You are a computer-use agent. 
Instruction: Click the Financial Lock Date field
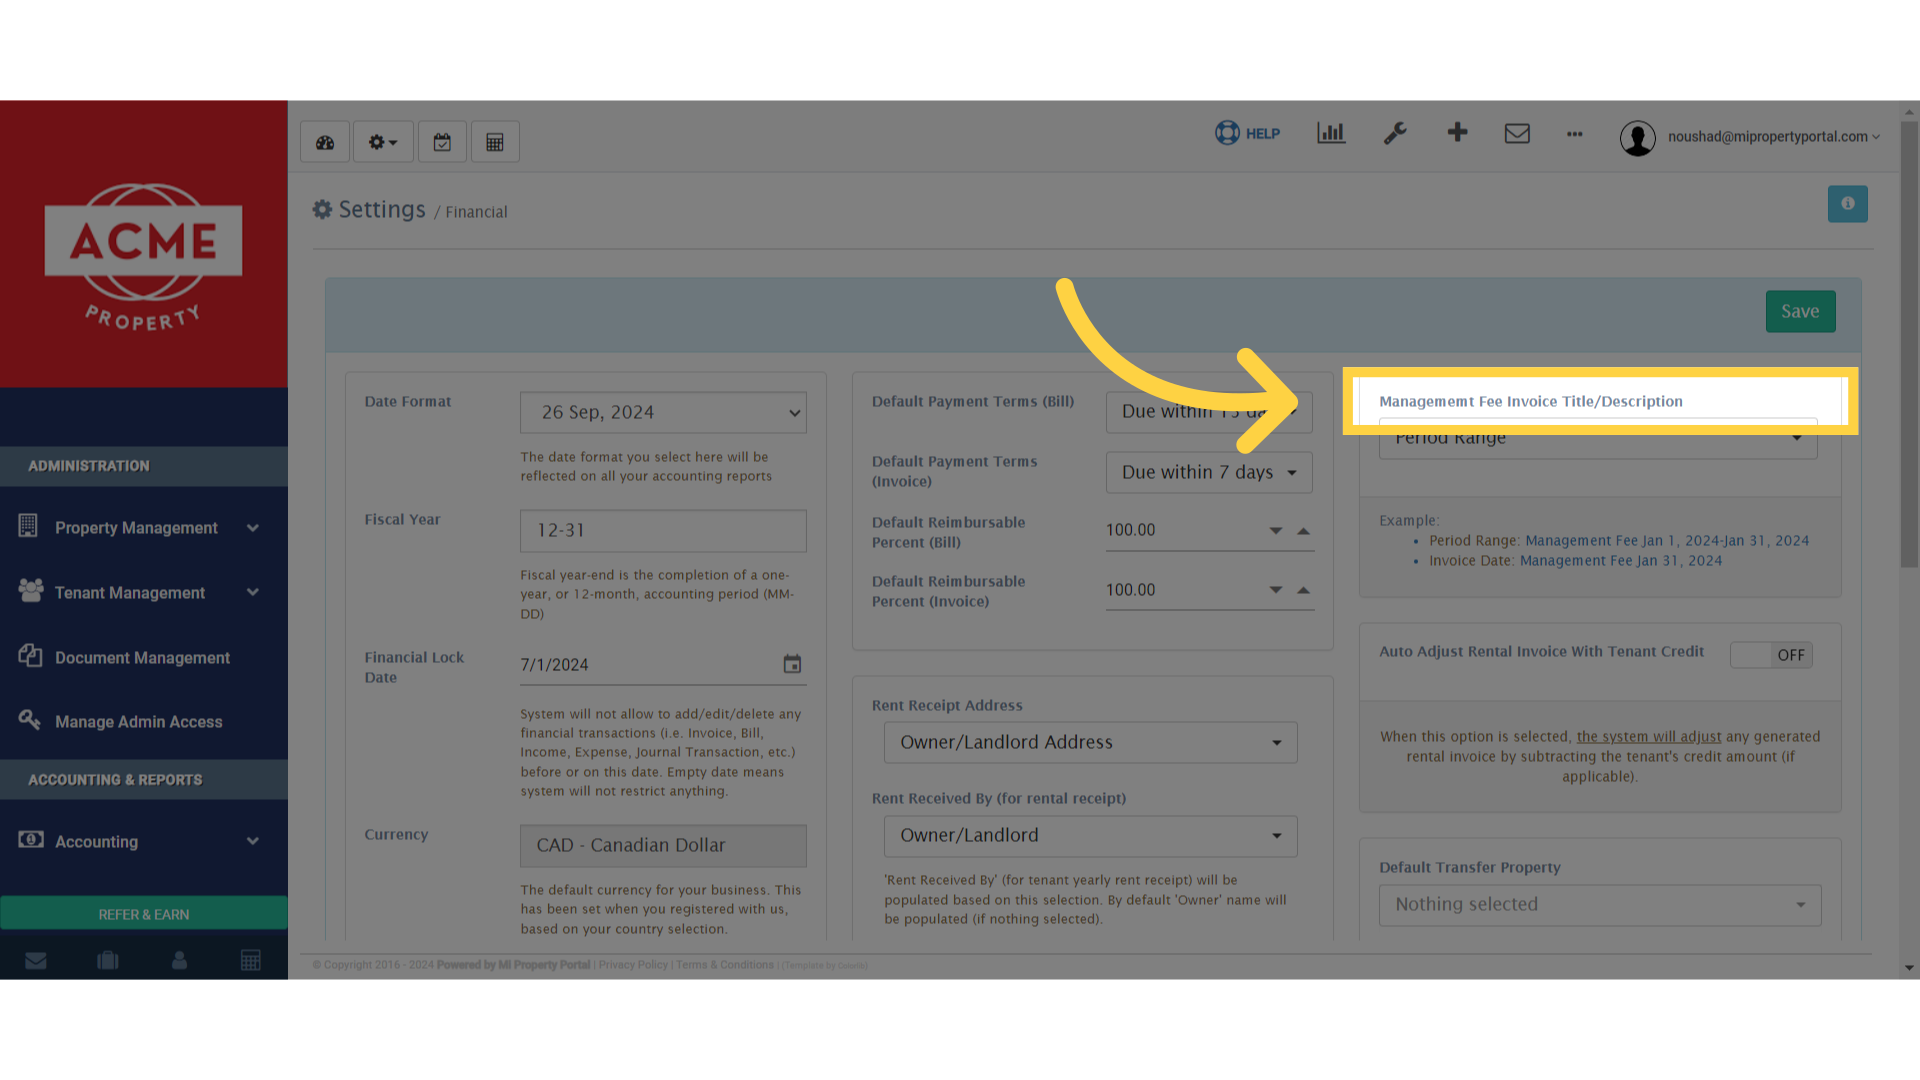[x=650, y=664]
